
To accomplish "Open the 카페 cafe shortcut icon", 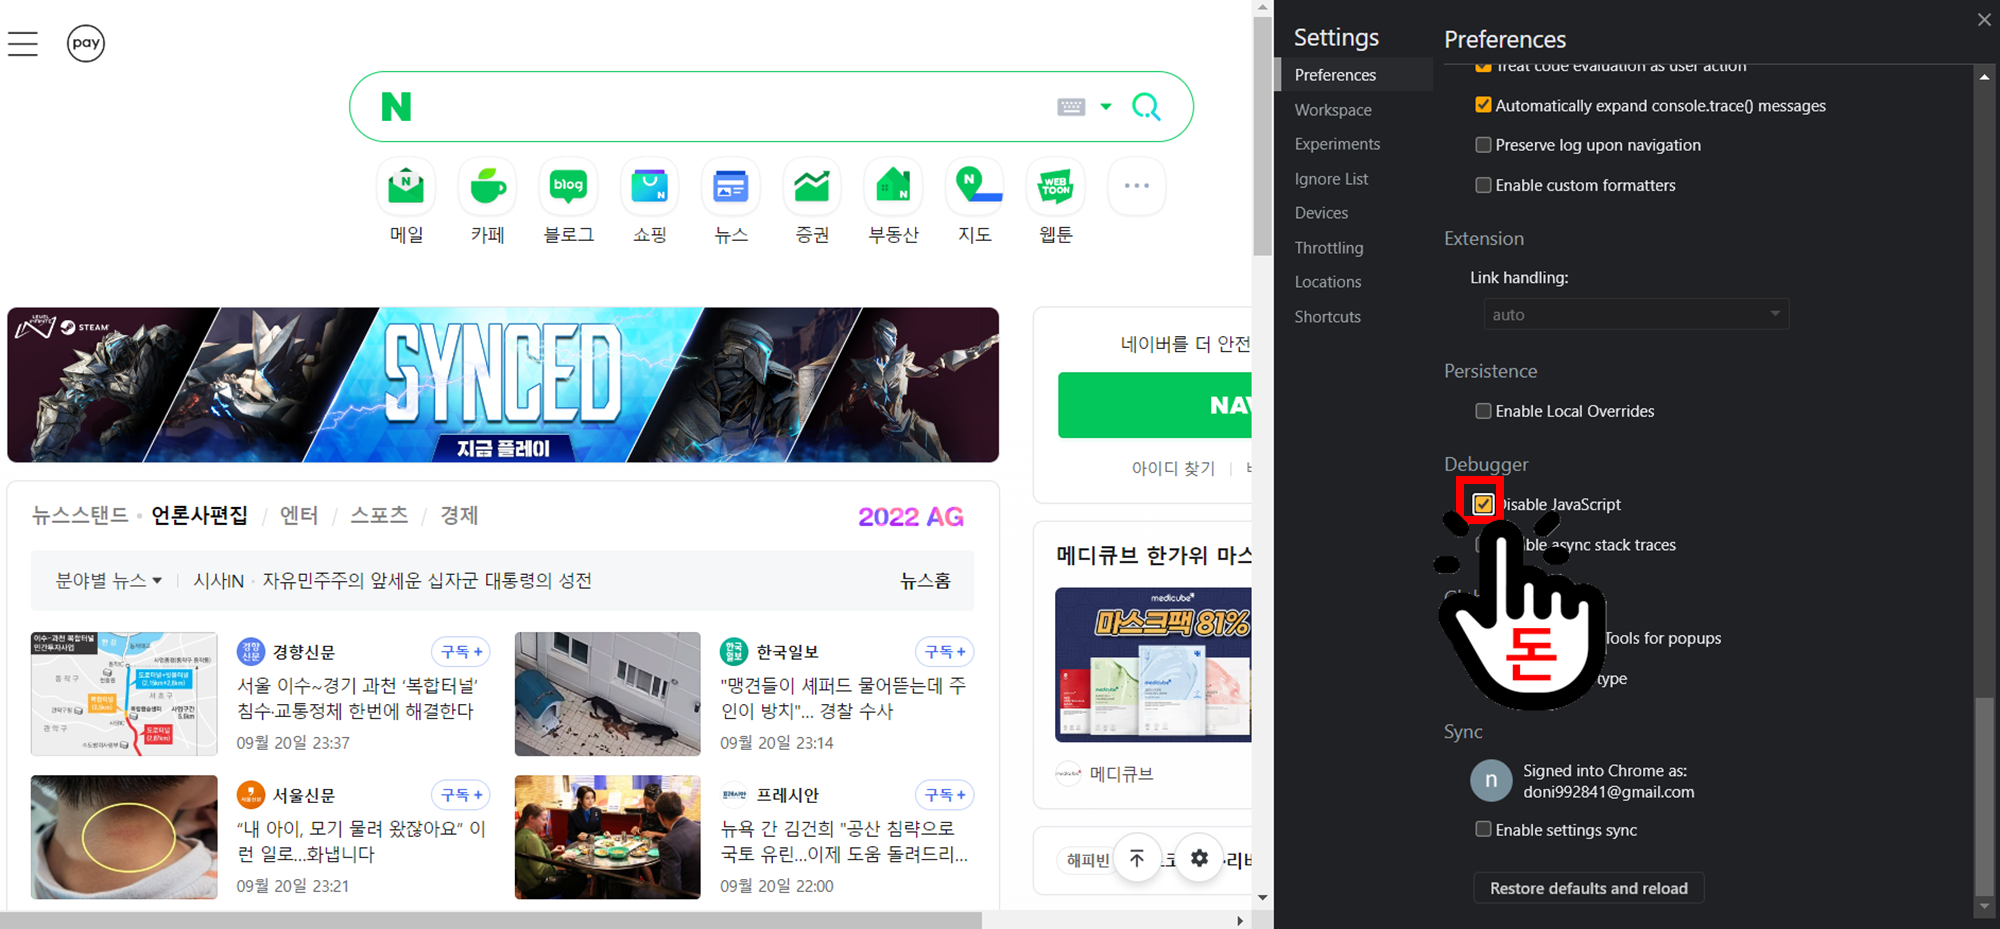I will point(487,186).
